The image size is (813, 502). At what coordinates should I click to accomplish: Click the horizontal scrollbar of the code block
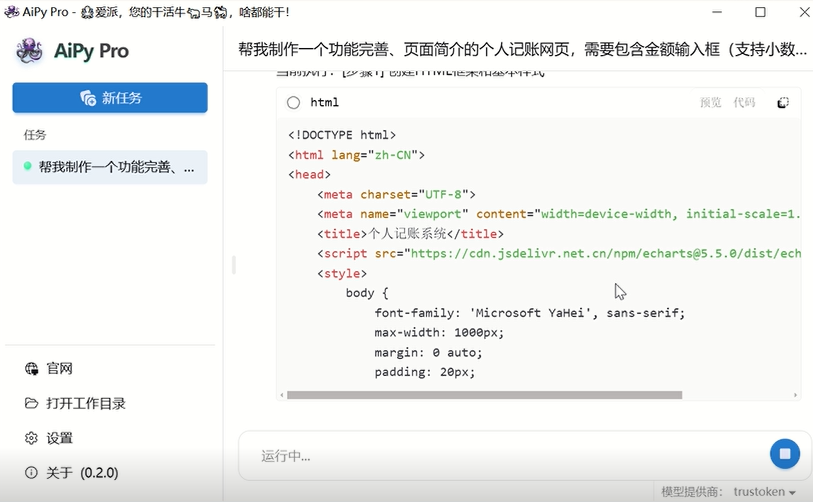[x=484, y=395]
